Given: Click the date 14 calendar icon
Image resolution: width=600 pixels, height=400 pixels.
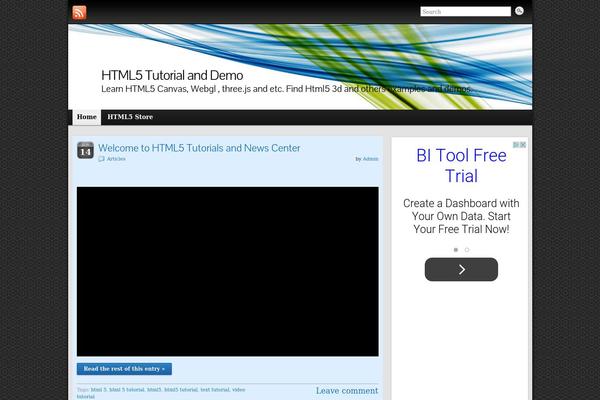Looking at the screenshot, I should 85,150.
